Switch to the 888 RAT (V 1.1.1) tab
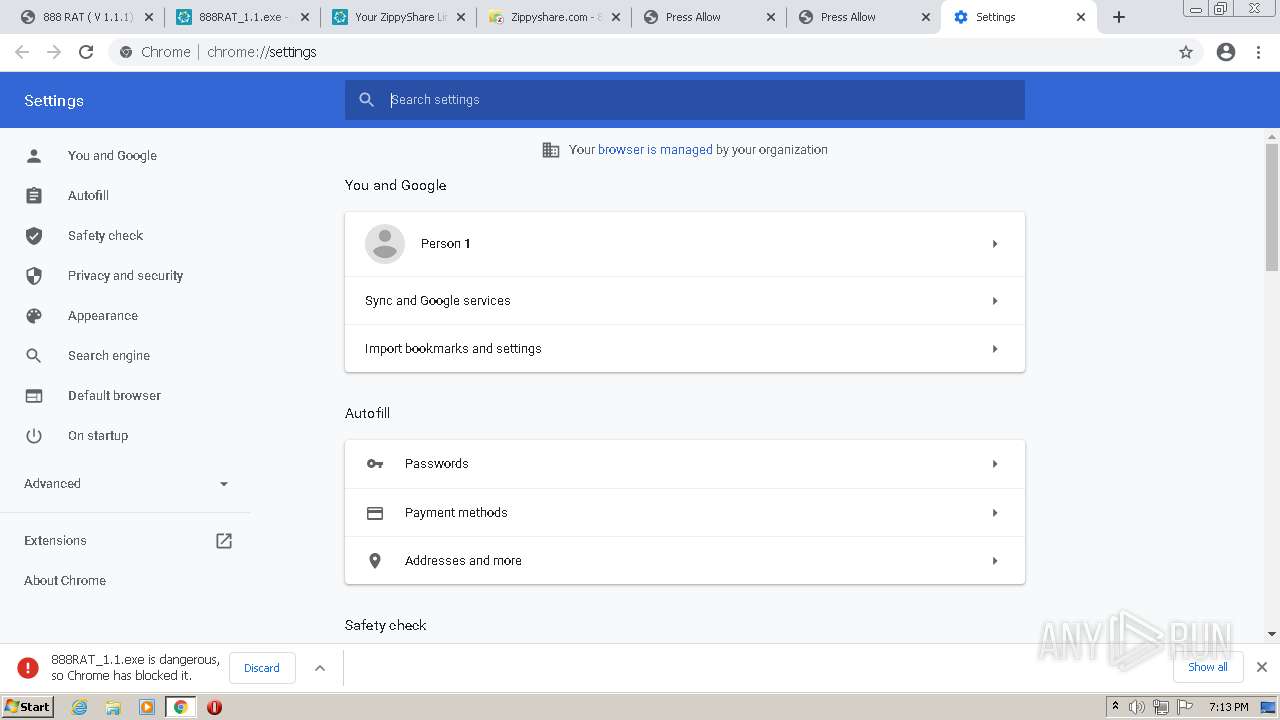This screenshot has height=720, width=1280. [87, 17]
